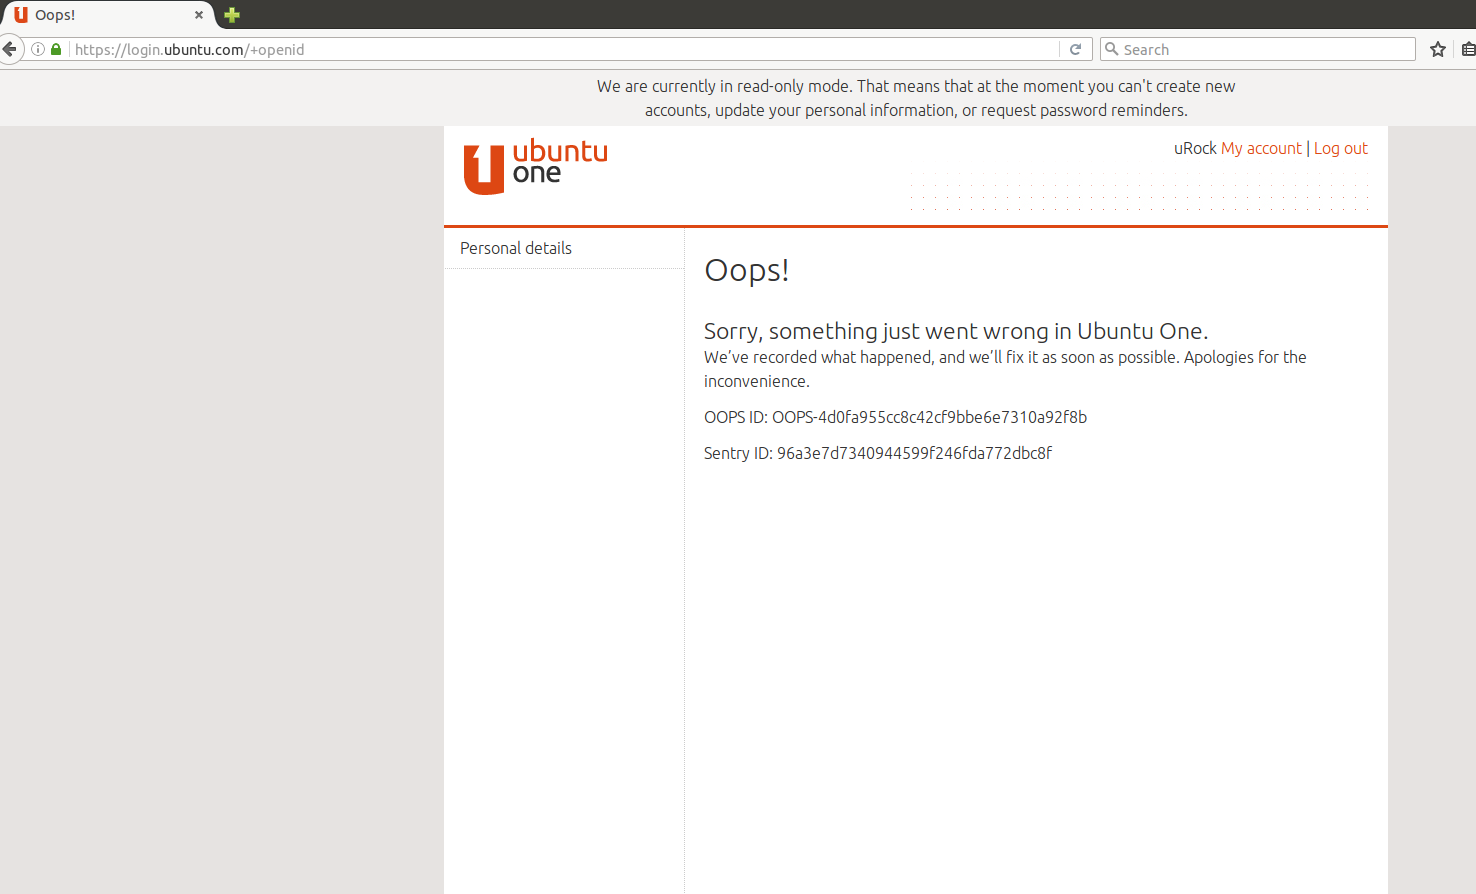
Task: Select the Oops! browser tab
Action: (x=108, y=15)
